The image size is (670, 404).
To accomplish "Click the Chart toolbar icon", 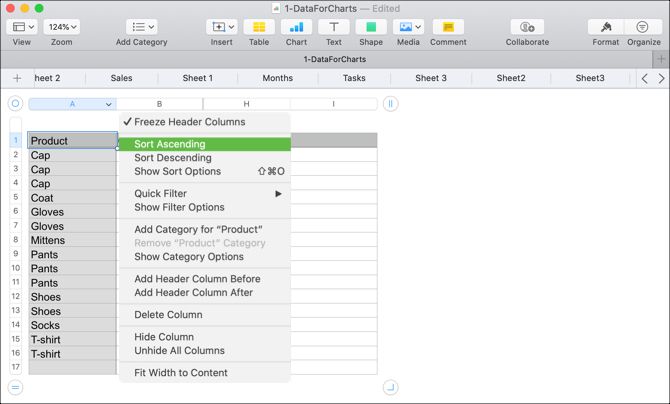I will pyautogui.click(x=296, y=27).
